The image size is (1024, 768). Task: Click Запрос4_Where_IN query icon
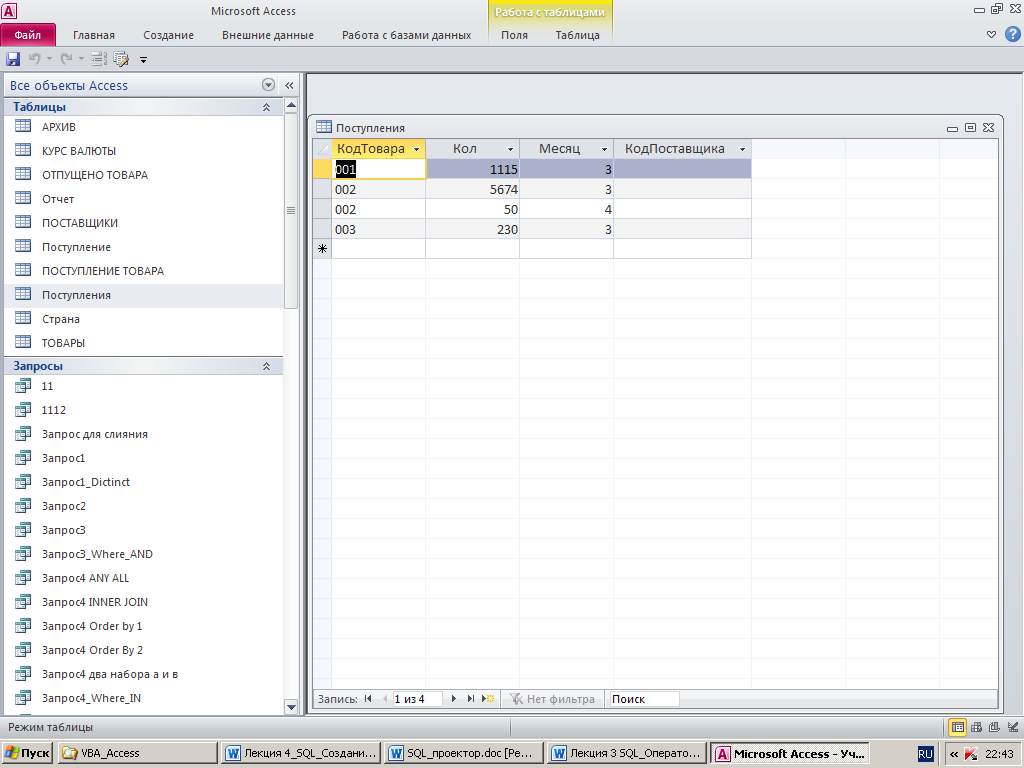pos(23,697)
